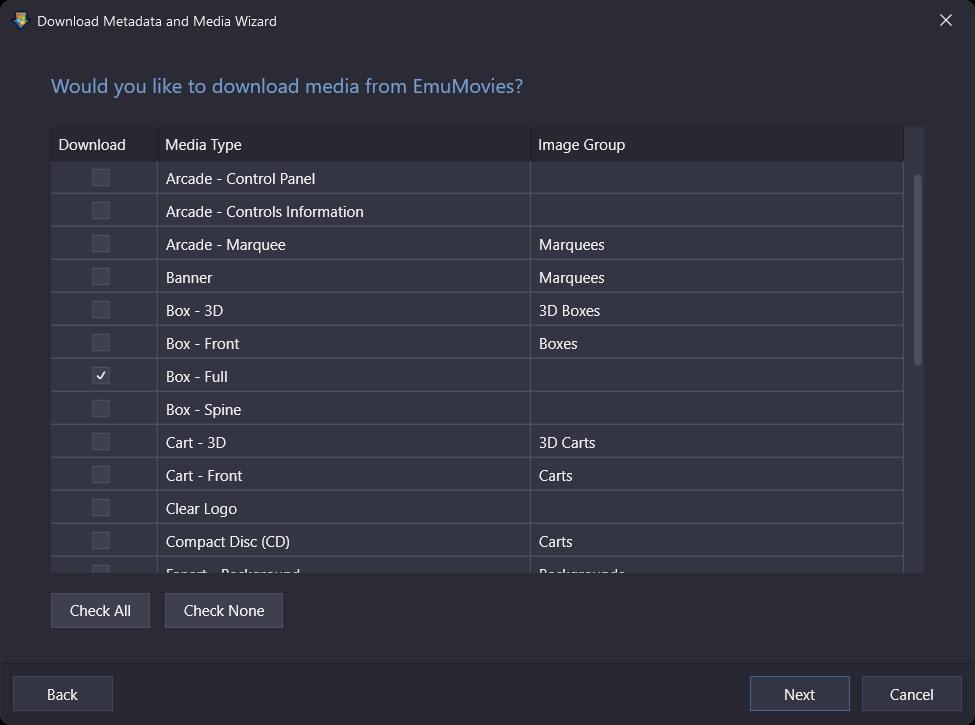Click the Check All button

[x=100, y=611]
